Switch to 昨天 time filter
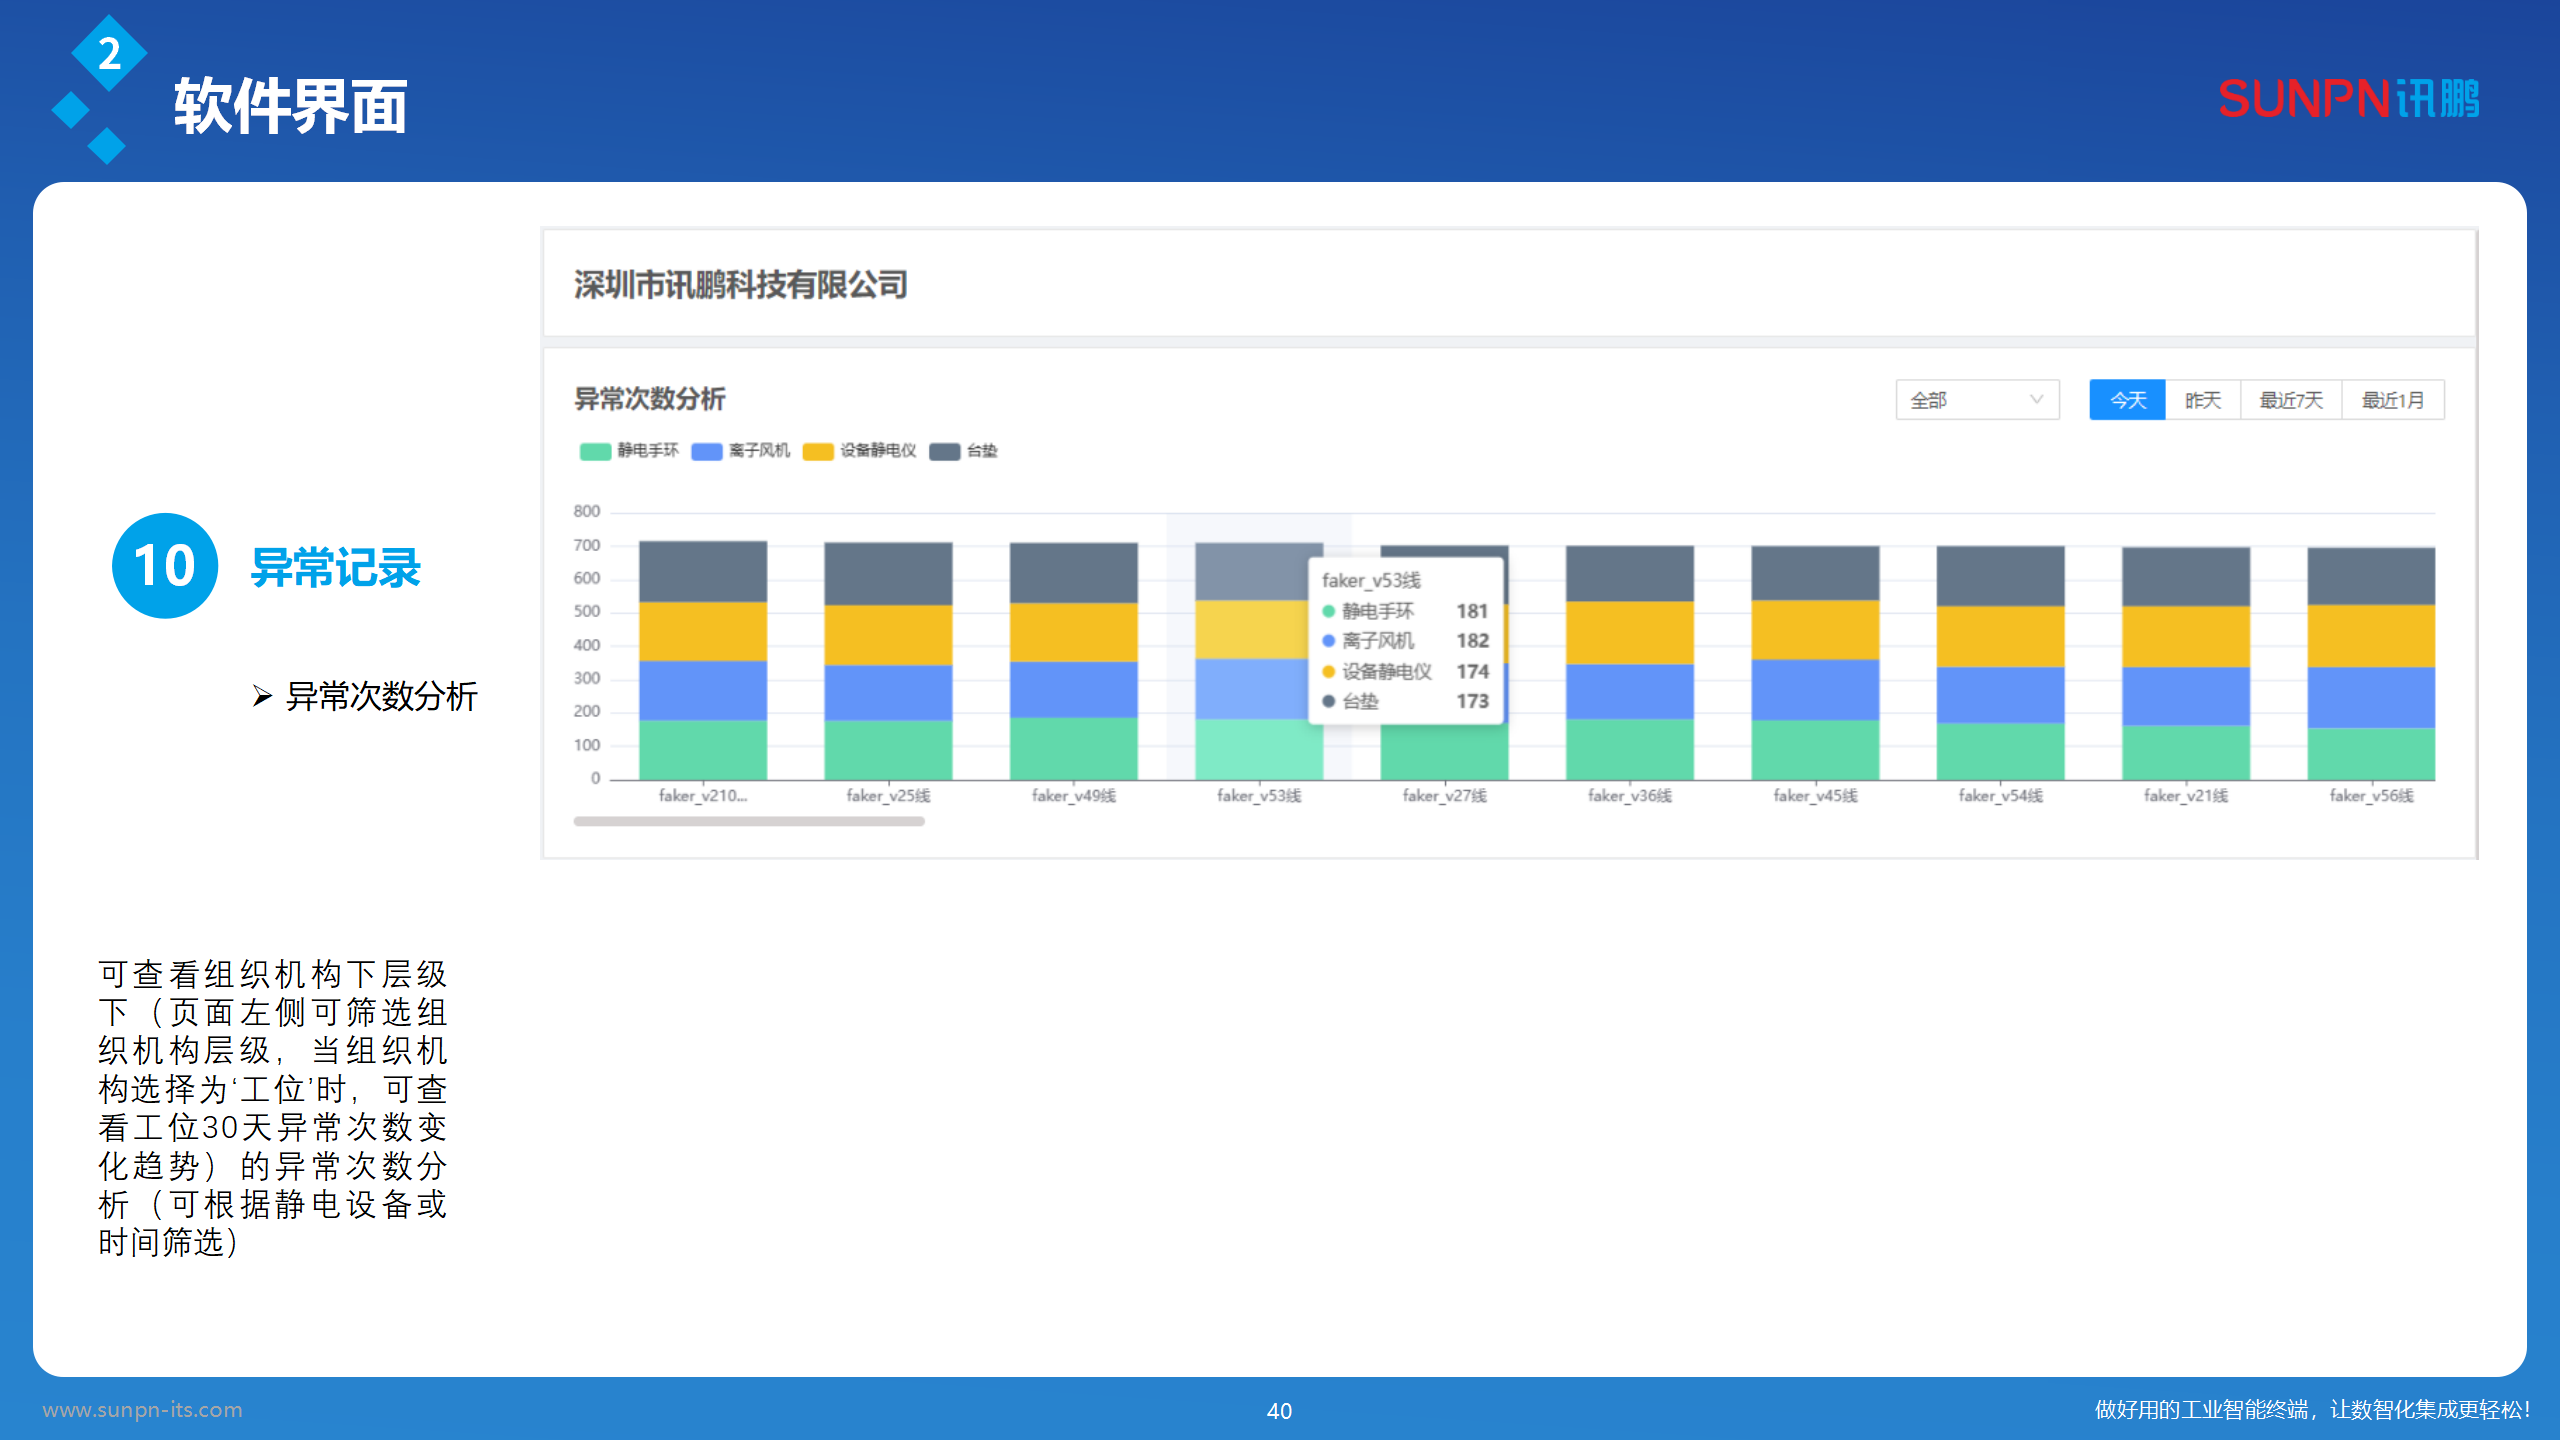Screen dimensions: 2560x1440 point(2202,400)
